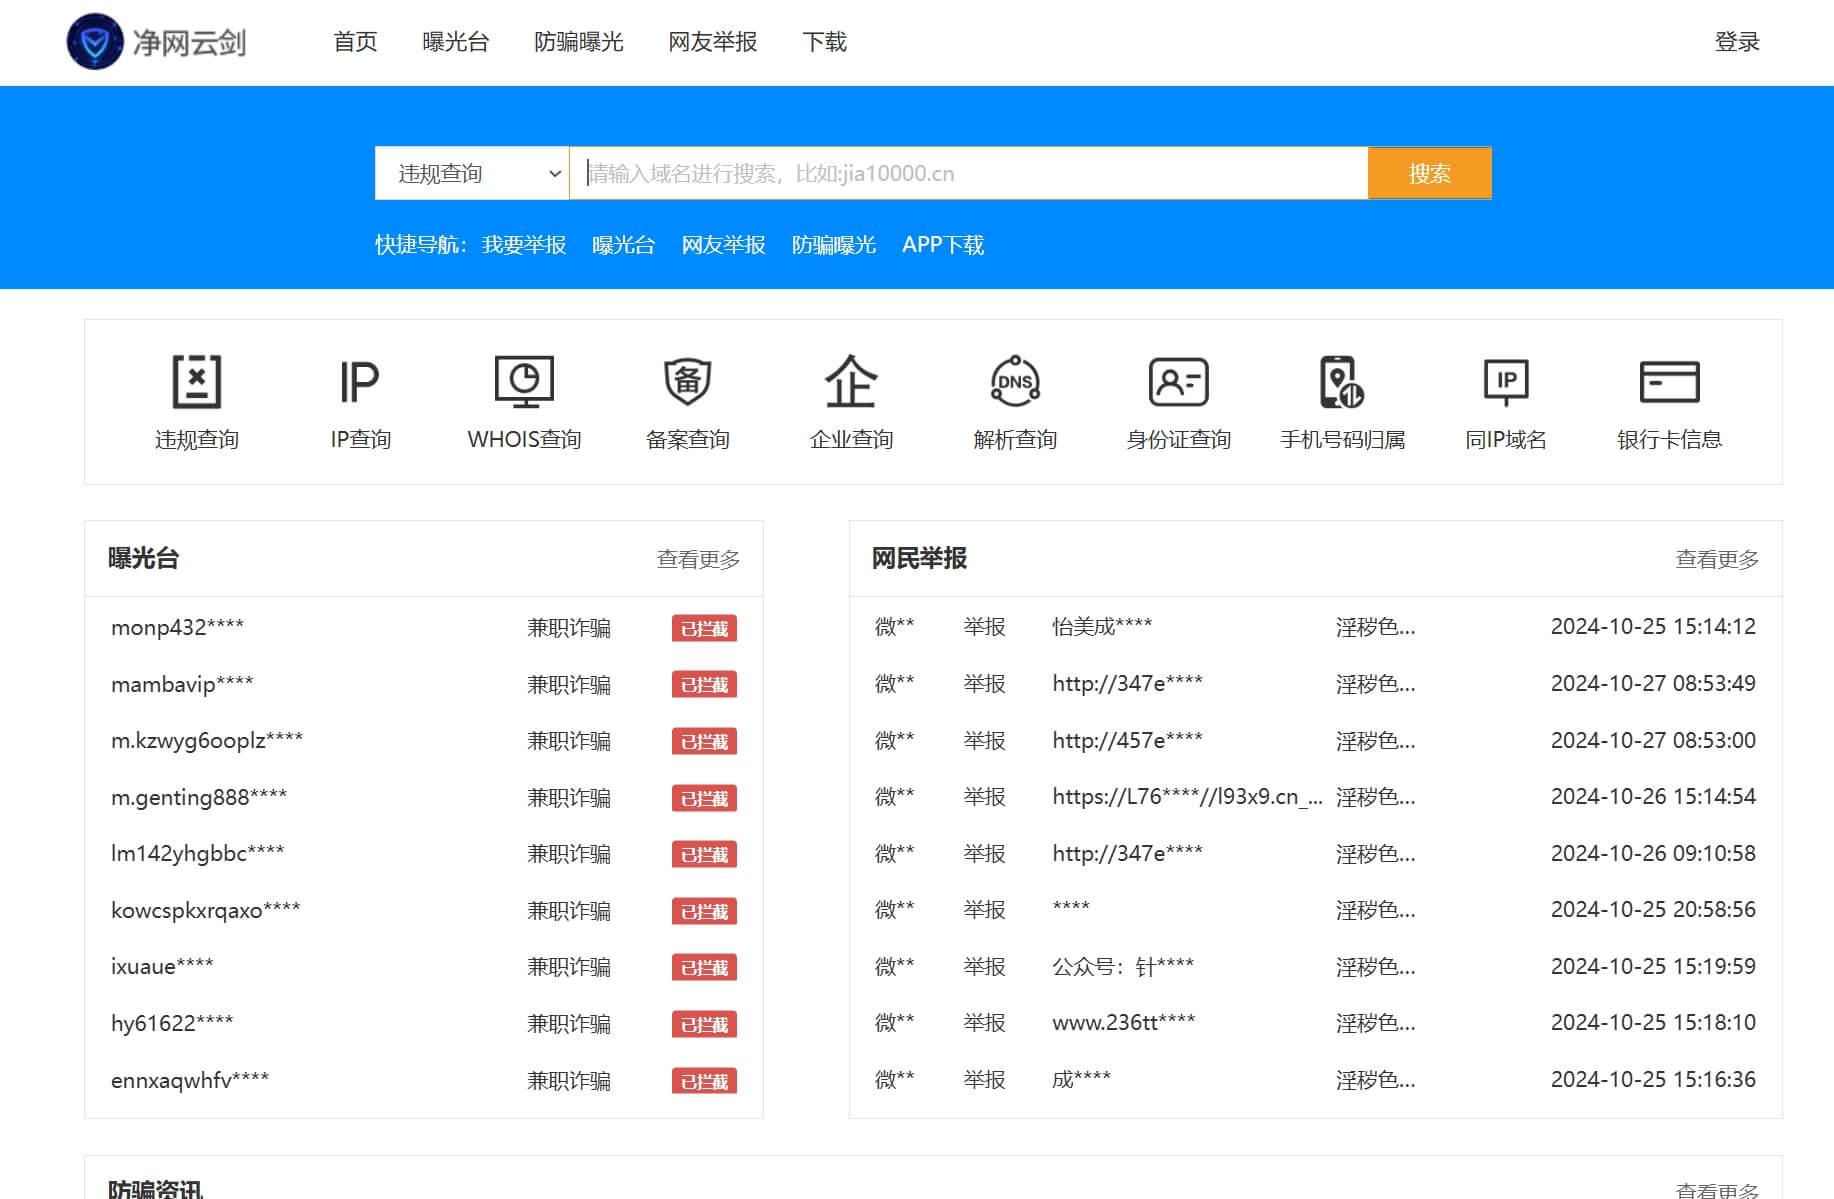This screenshot has height=1199, width=1834.
Task: Select the m.kzwyg6ooplz**** exposure entry
Action: pyautogui.click(x=207, y=740)
